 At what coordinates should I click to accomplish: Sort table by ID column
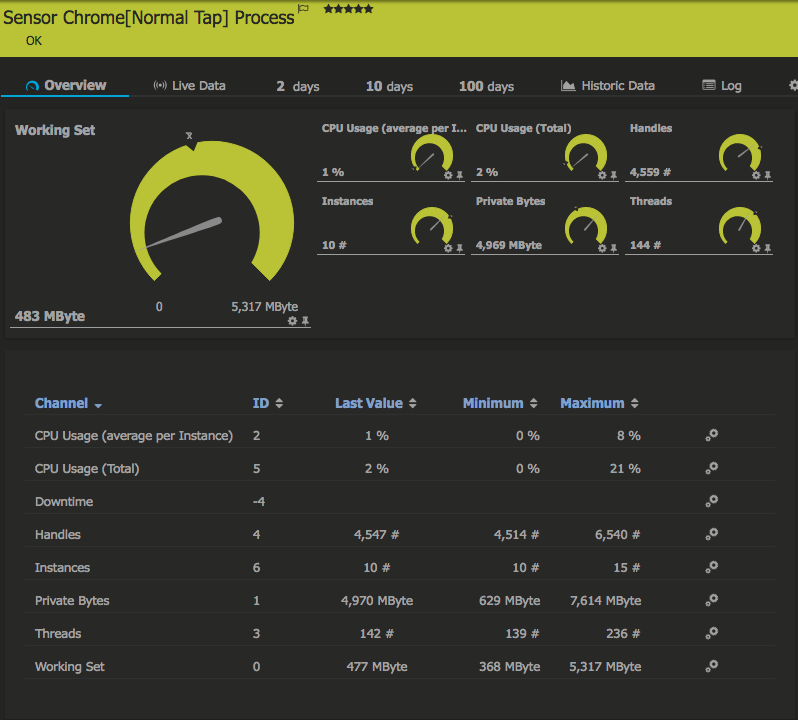point(268,404)
